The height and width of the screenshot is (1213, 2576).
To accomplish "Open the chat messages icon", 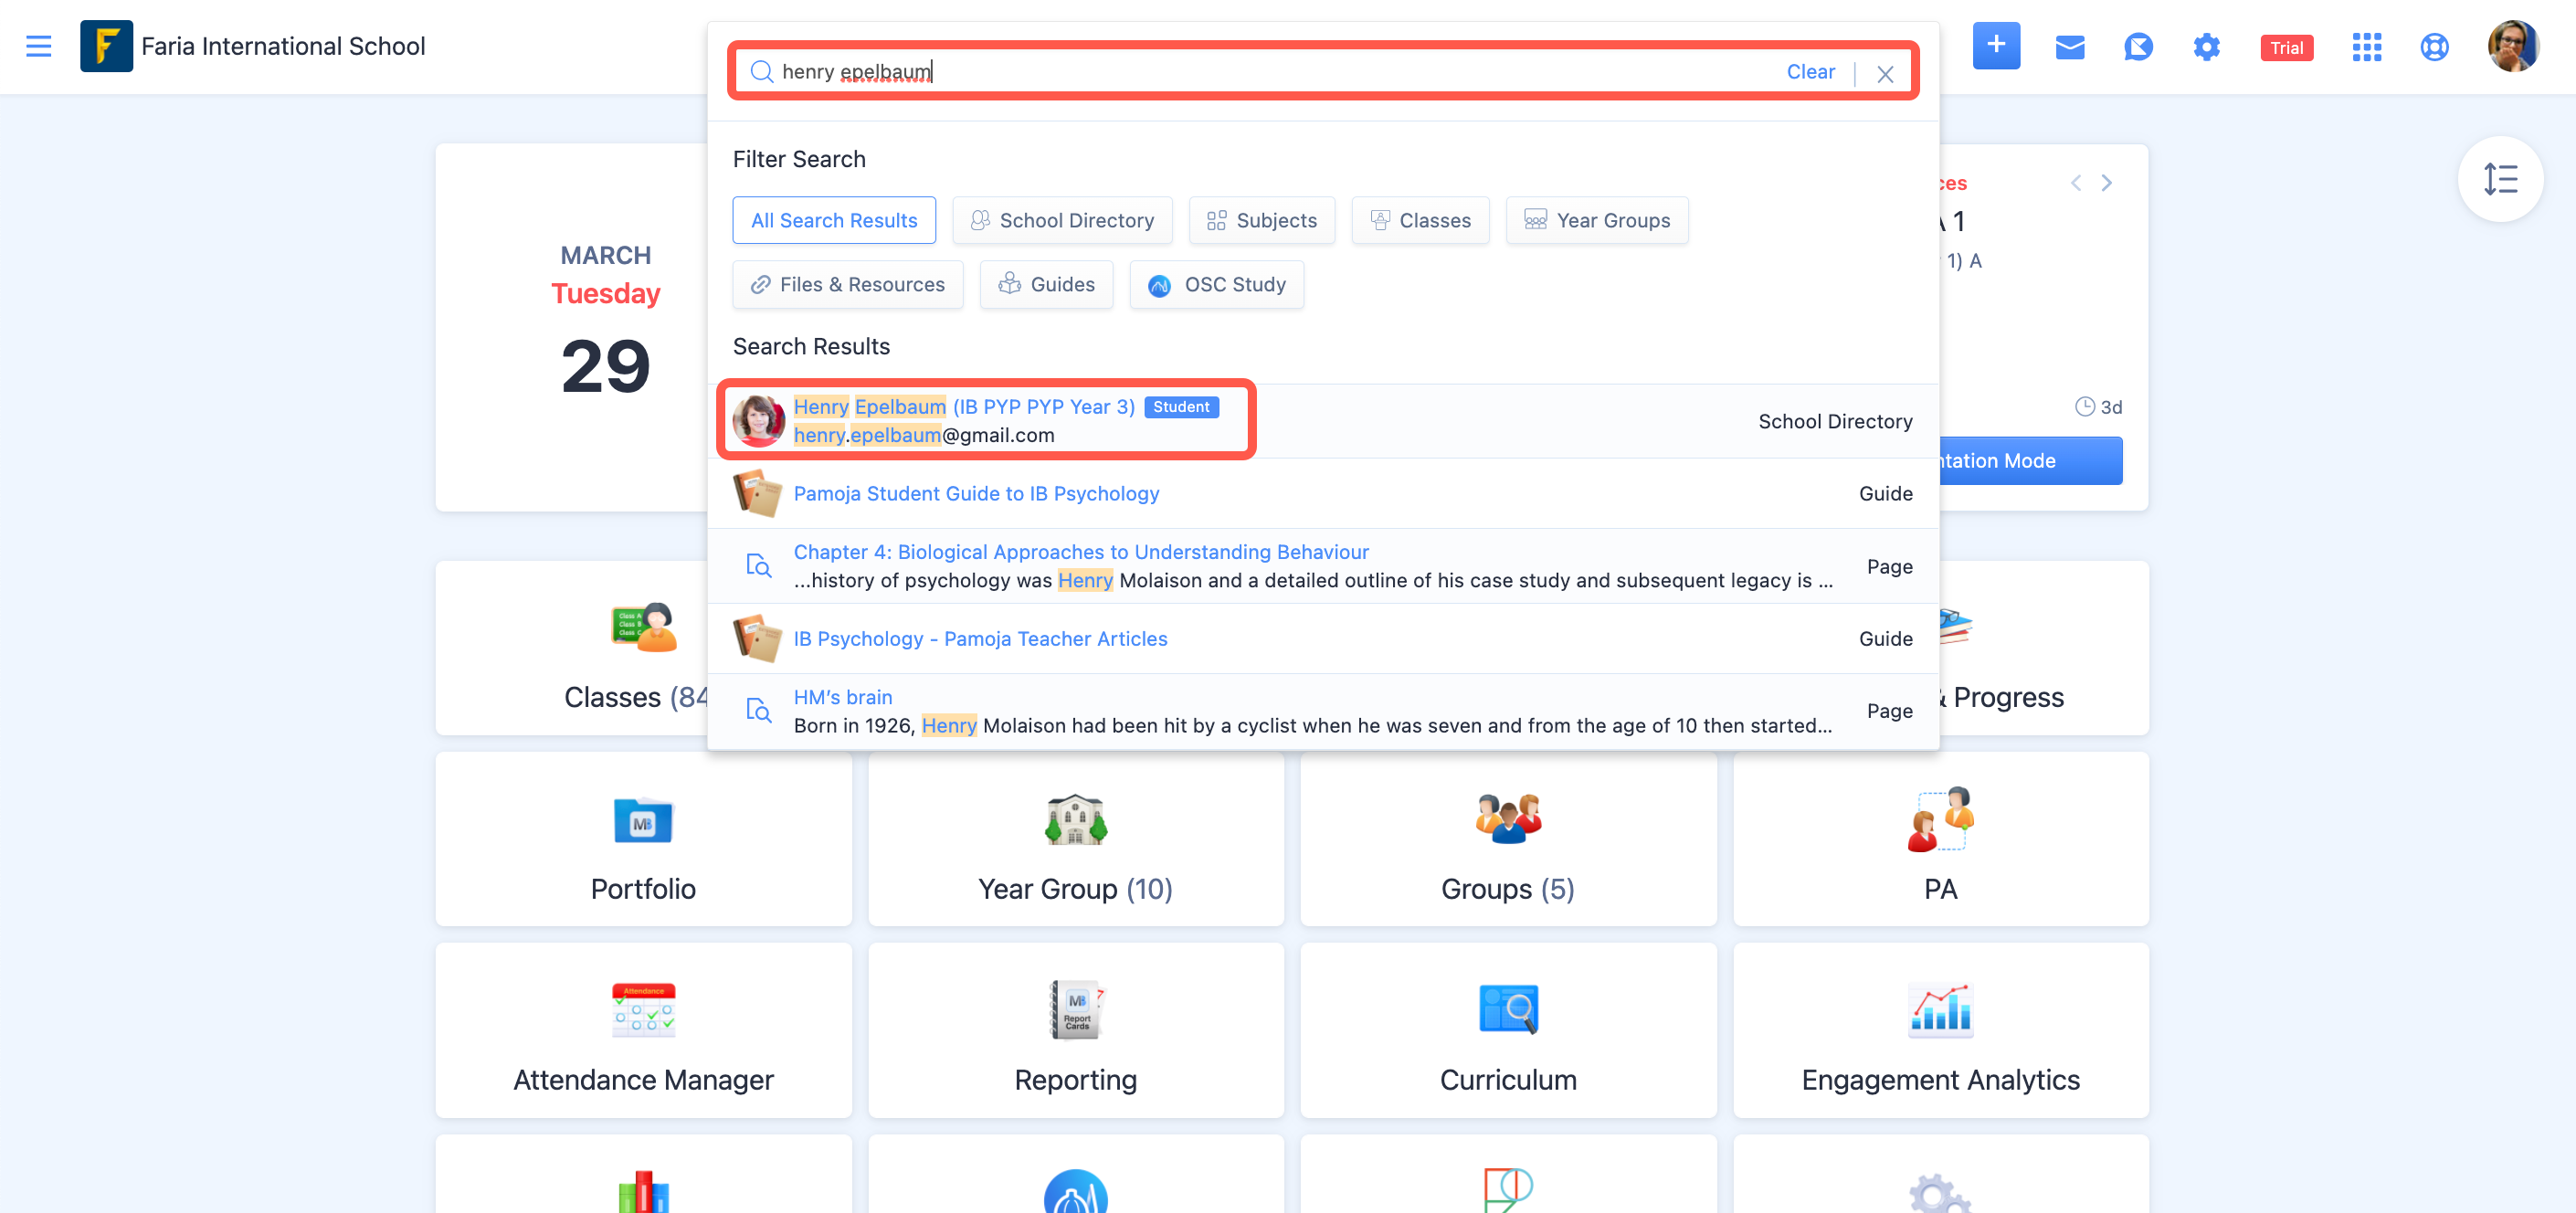I will [2137, 47].
